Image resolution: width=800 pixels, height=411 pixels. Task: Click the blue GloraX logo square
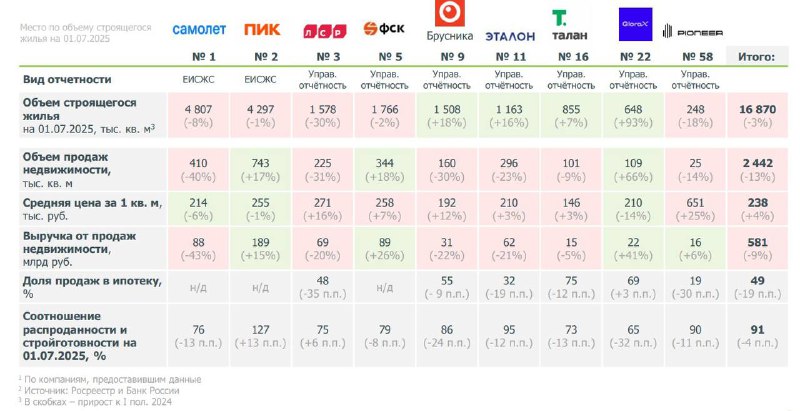(635, 24)
